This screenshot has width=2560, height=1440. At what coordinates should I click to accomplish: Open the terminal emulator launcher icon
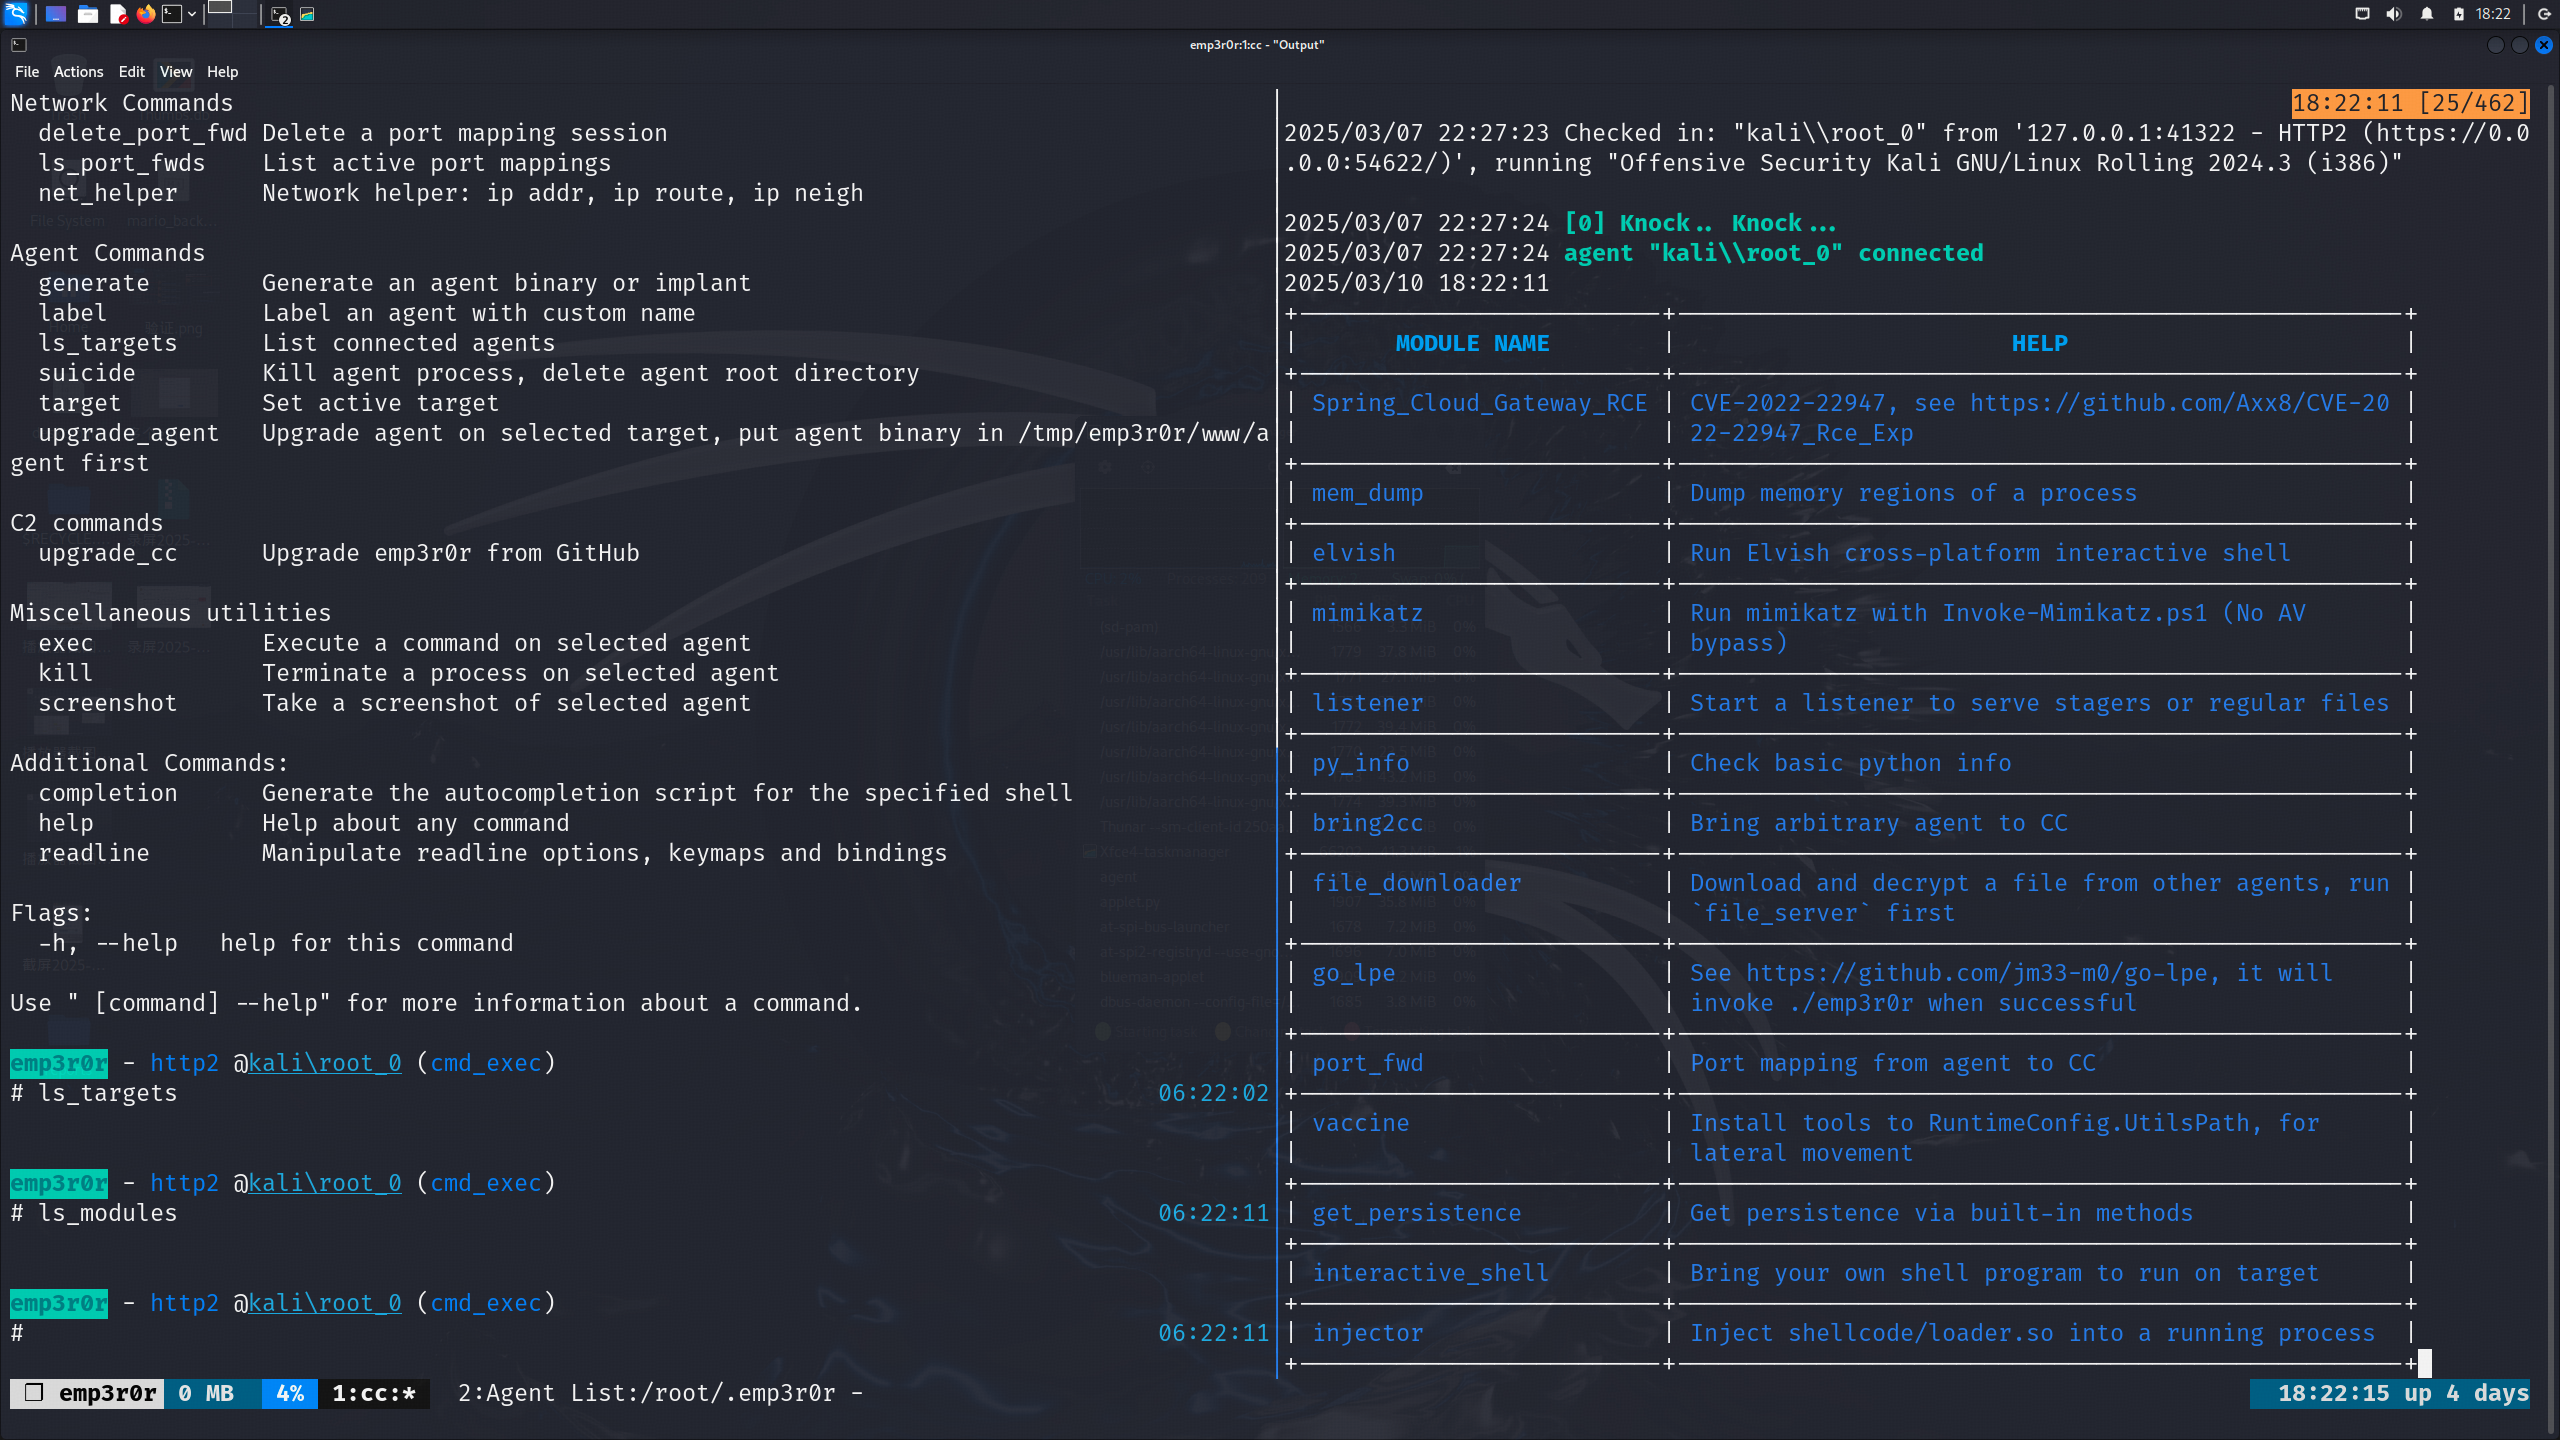coord(172,14)
